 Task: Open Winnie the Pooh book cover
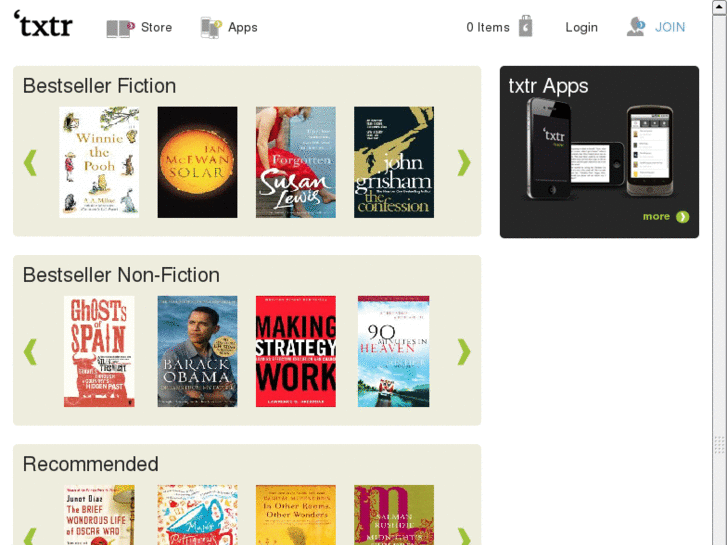point(99,162)
